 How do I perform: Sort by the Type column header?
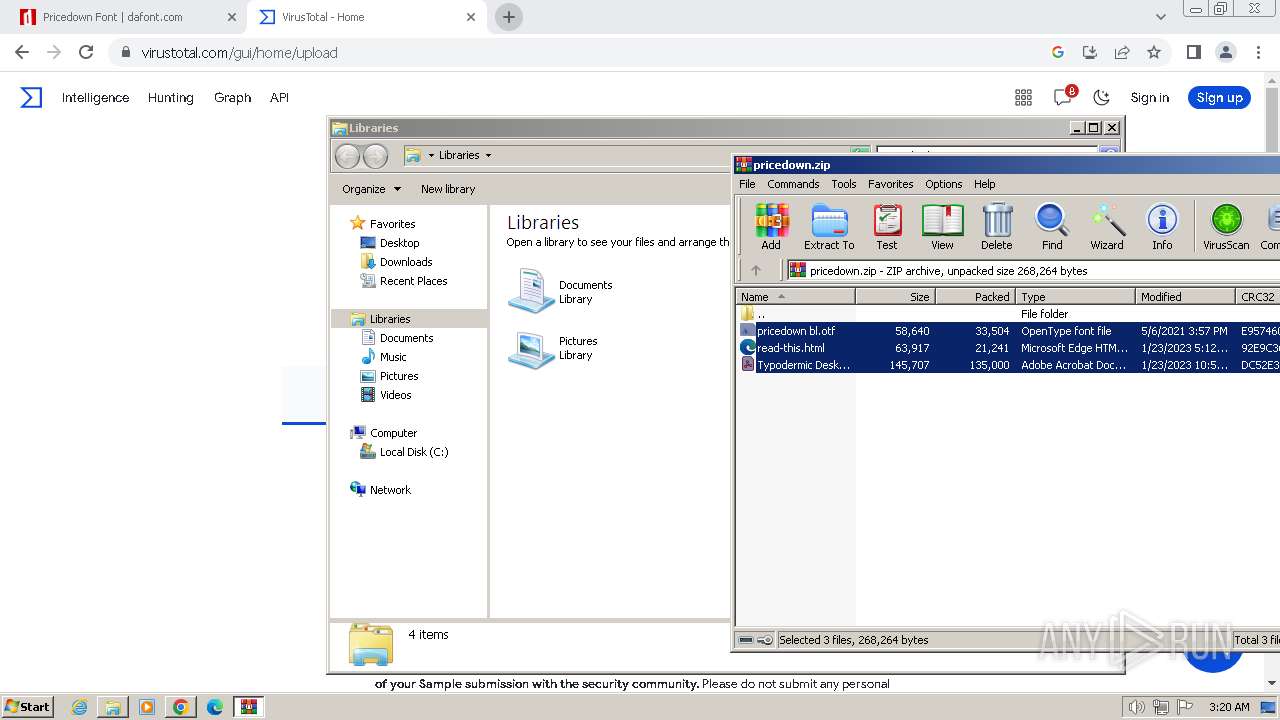coord(1076,297)
